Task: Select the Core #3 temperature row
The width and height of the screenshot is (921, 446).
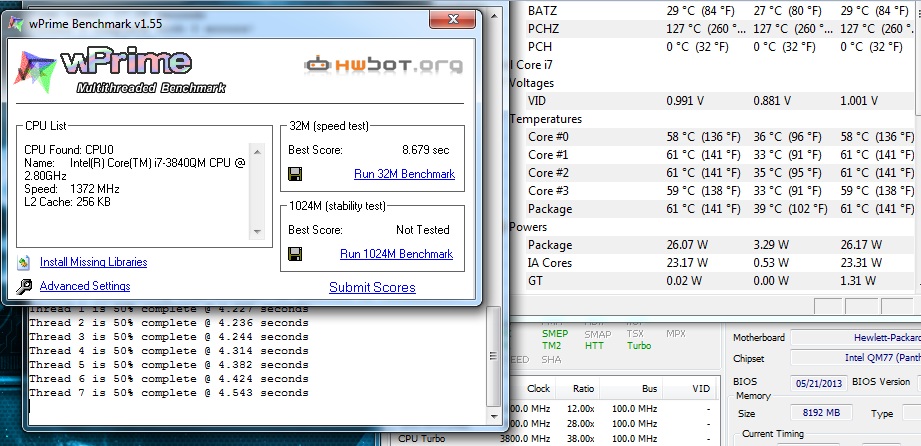Action: click(712, 191)
